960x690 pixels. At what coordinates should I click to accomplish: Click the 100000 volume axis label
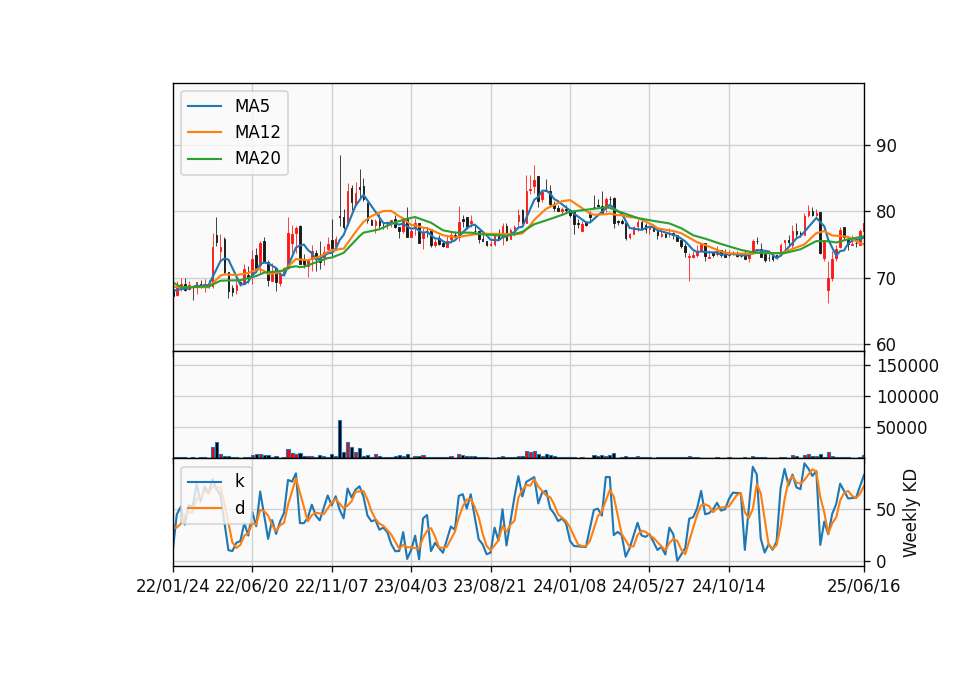pyautogui.click(x=907, y=397)
